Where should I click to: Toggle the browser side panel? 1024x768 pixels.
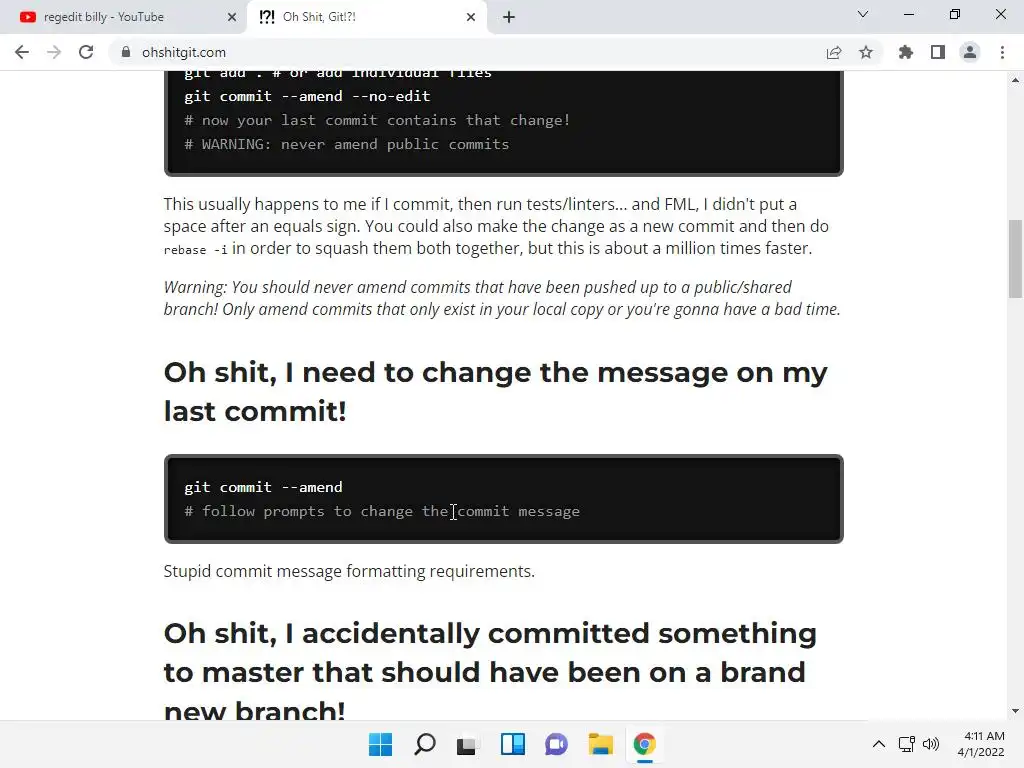click(x=938, y=52)
